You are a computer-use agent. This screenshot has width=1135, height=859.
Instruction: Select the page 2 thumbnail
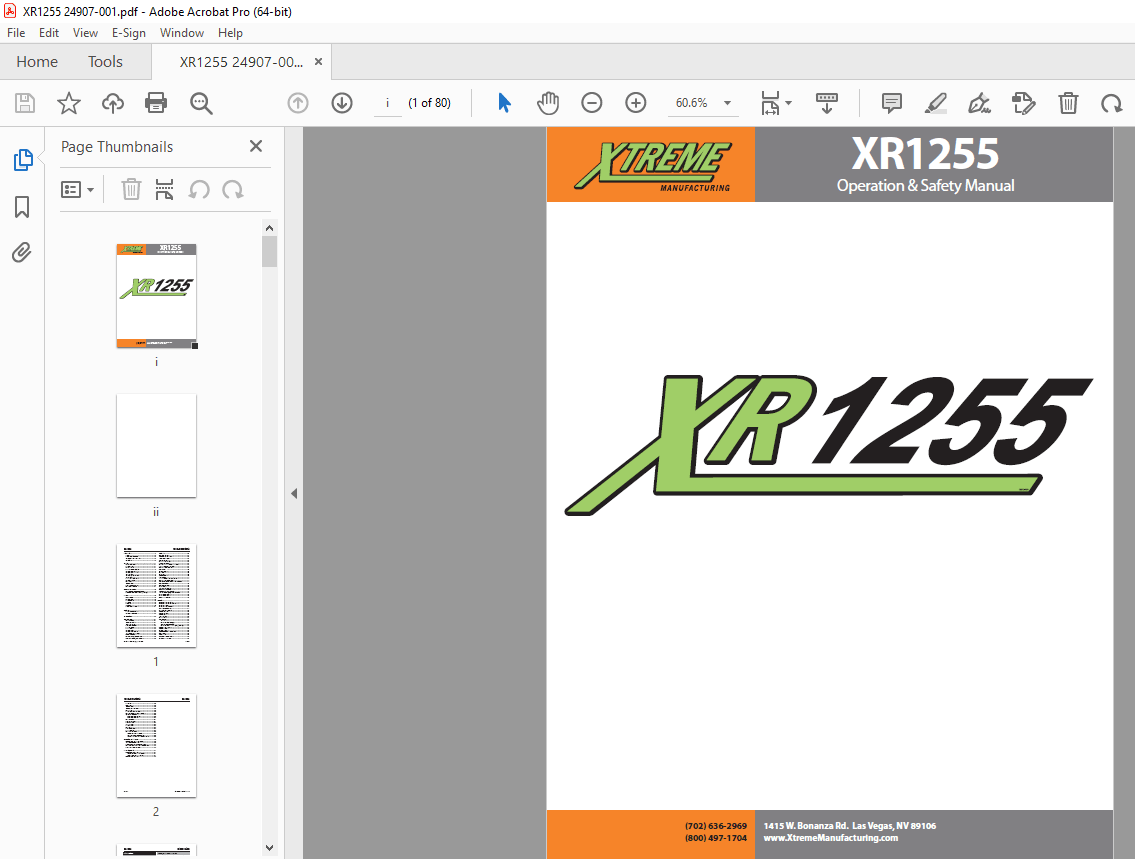156,746
